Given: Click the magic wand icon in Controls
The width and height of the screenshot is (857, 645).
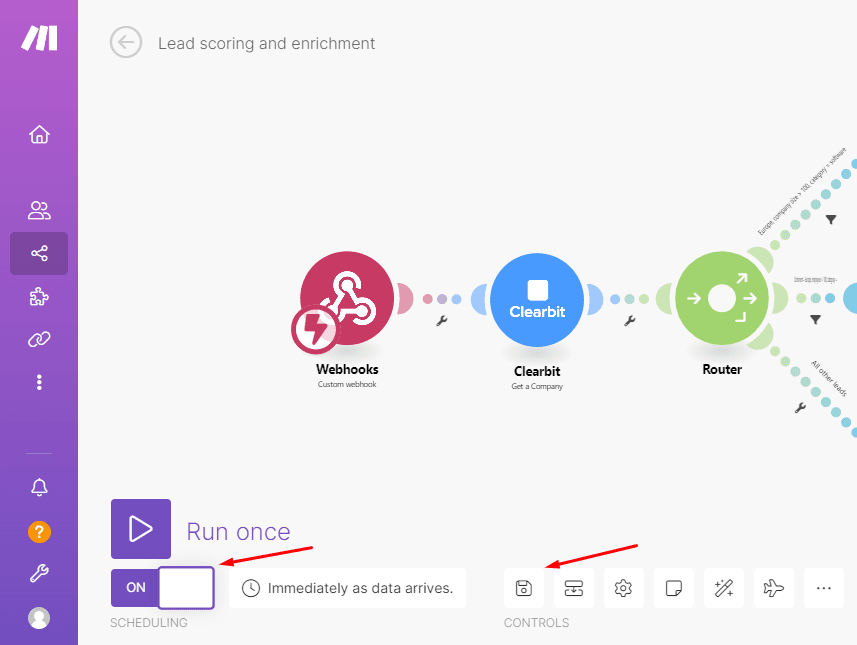Looking at the screenshot, I should pos(723,588).
